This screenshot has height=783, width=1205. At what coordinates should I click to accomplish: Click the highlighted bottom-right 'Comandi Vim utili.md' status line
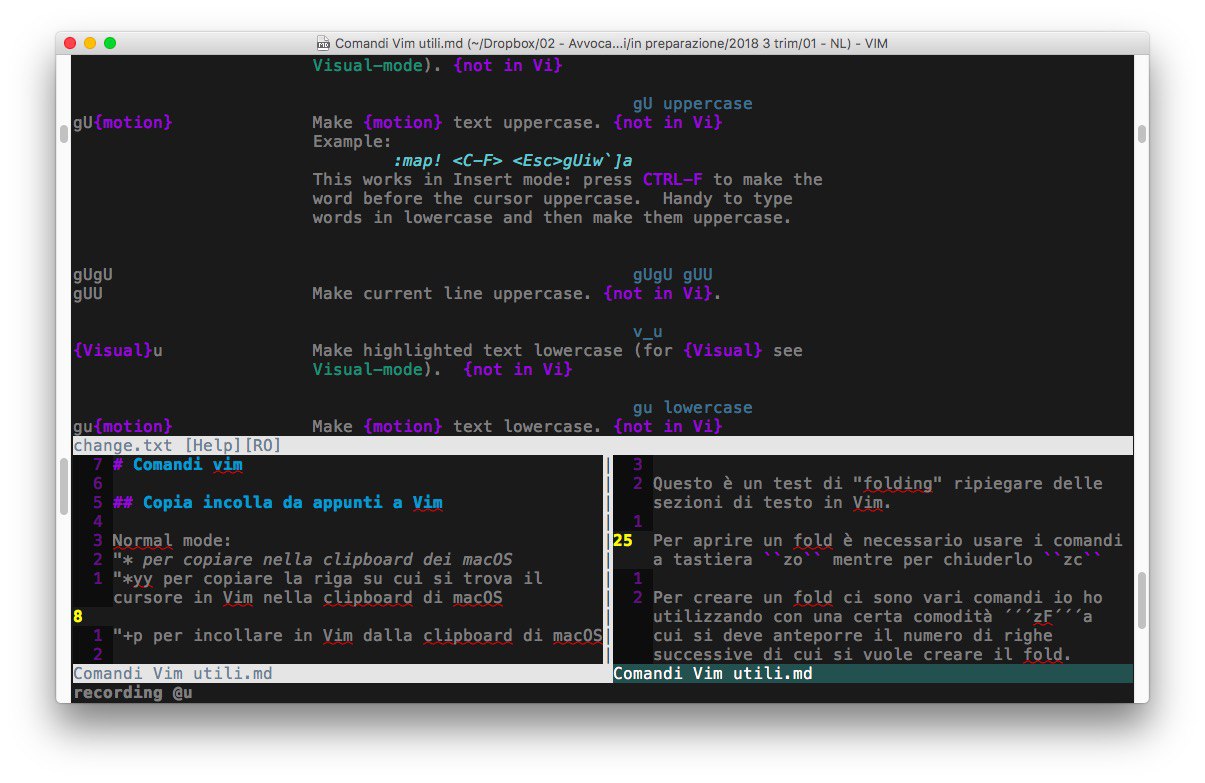[873, 674]
